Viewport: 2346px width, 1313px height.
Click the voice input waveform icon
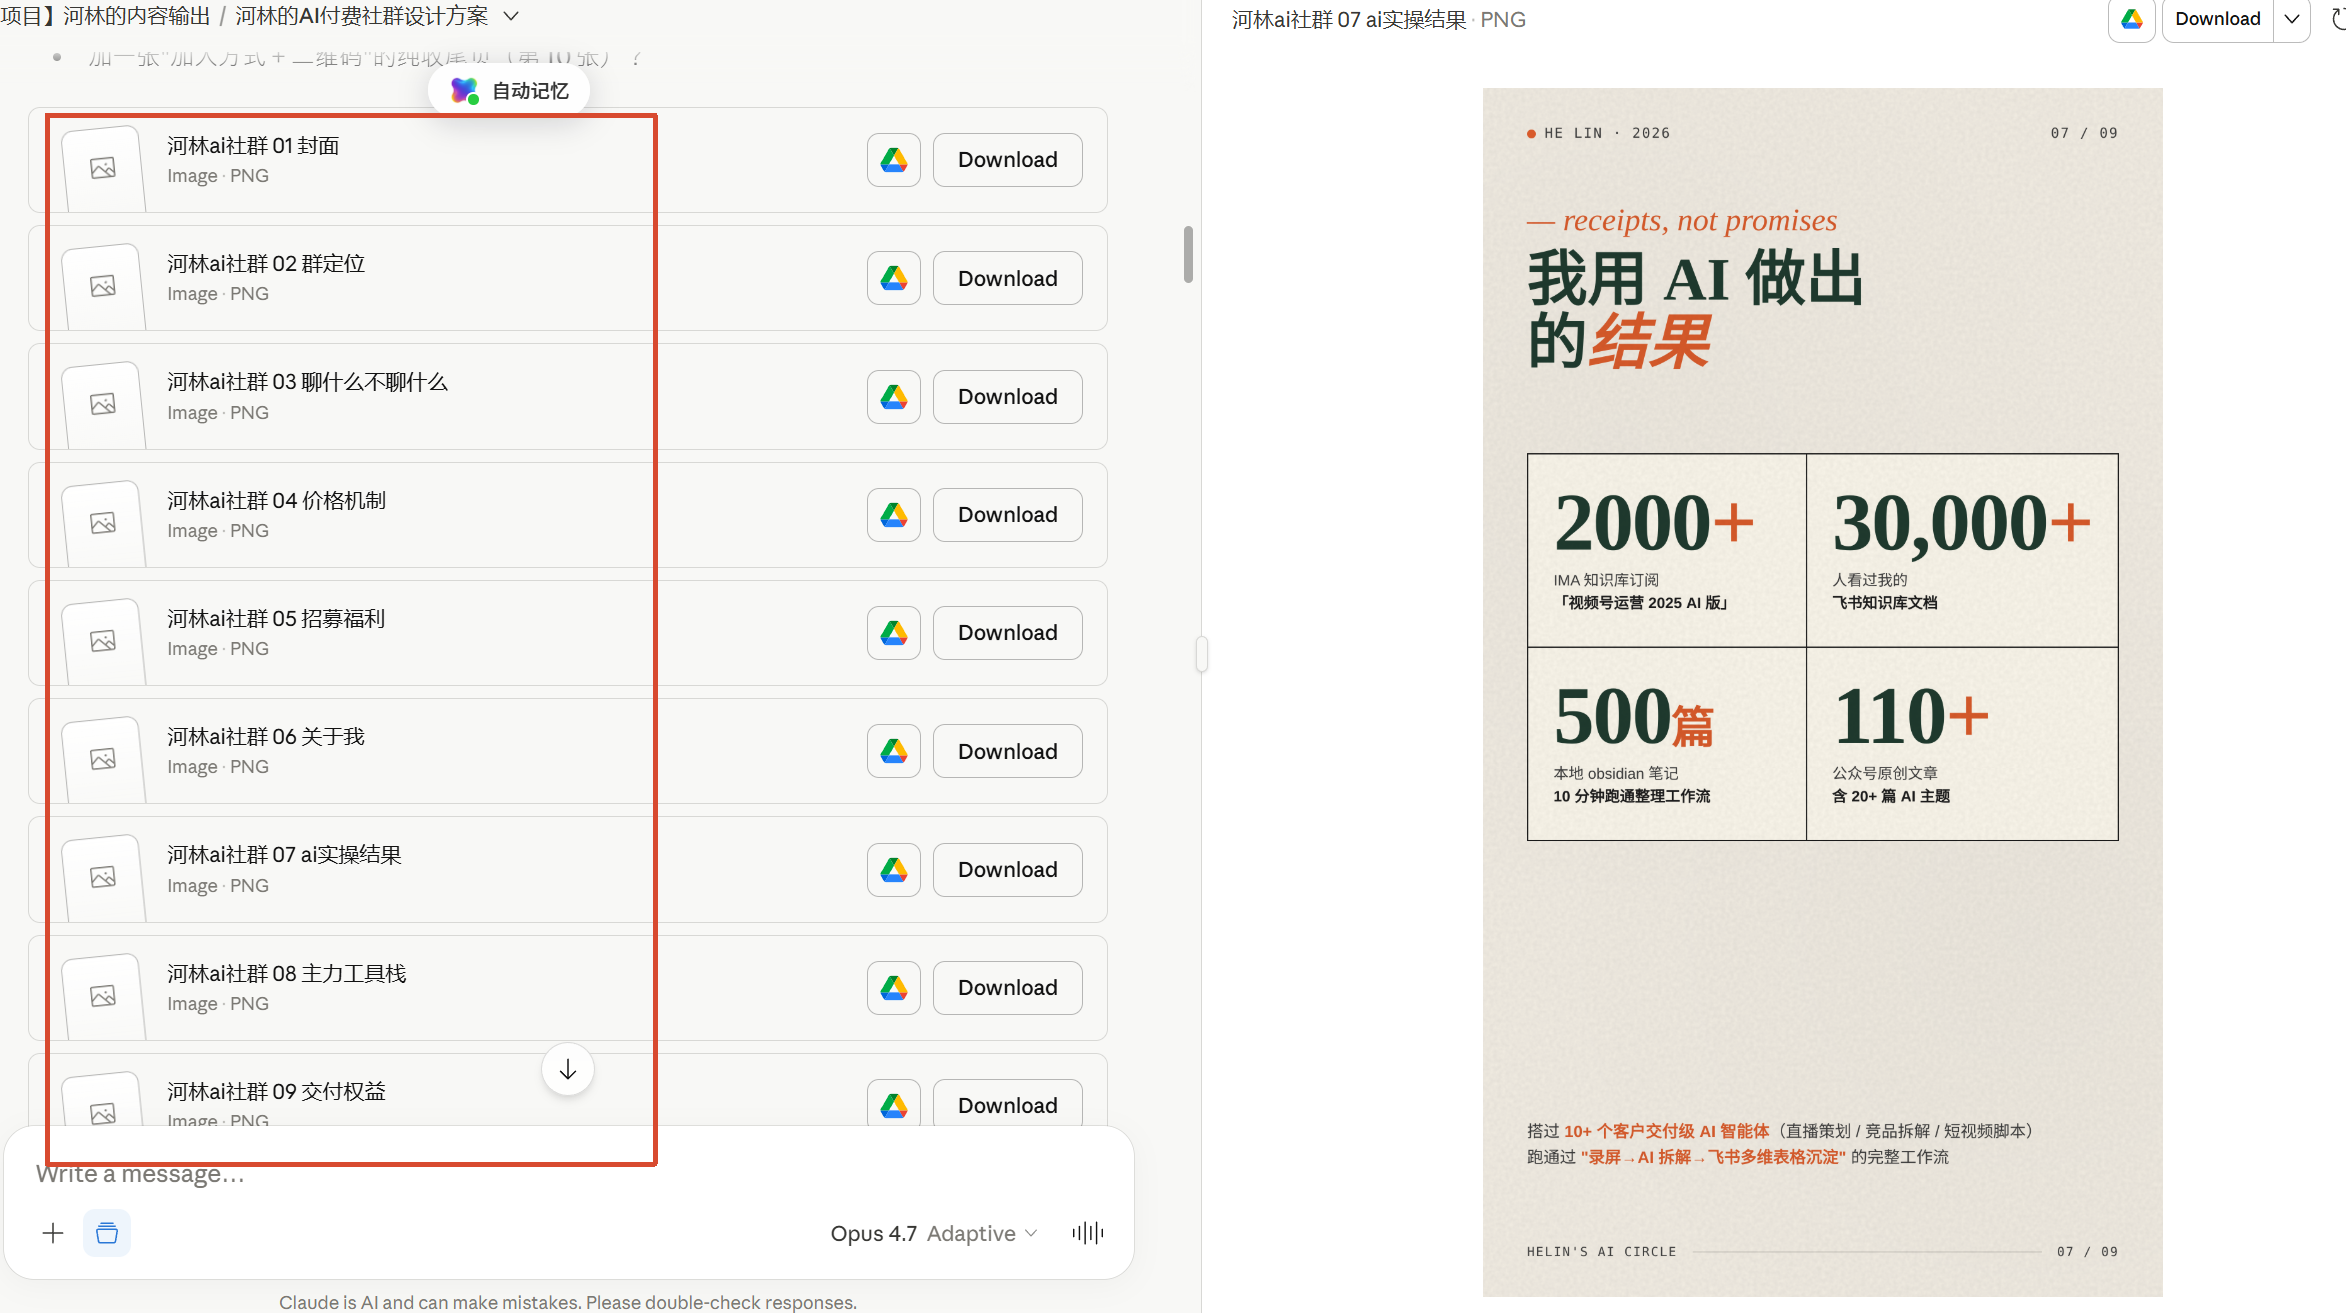coord(1088,1233)
